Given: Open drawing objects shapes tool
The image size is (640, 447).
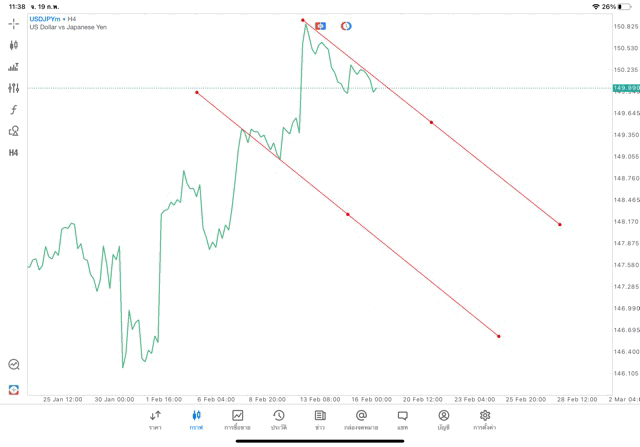Looking at the screenshot, I should click(13, 130).
